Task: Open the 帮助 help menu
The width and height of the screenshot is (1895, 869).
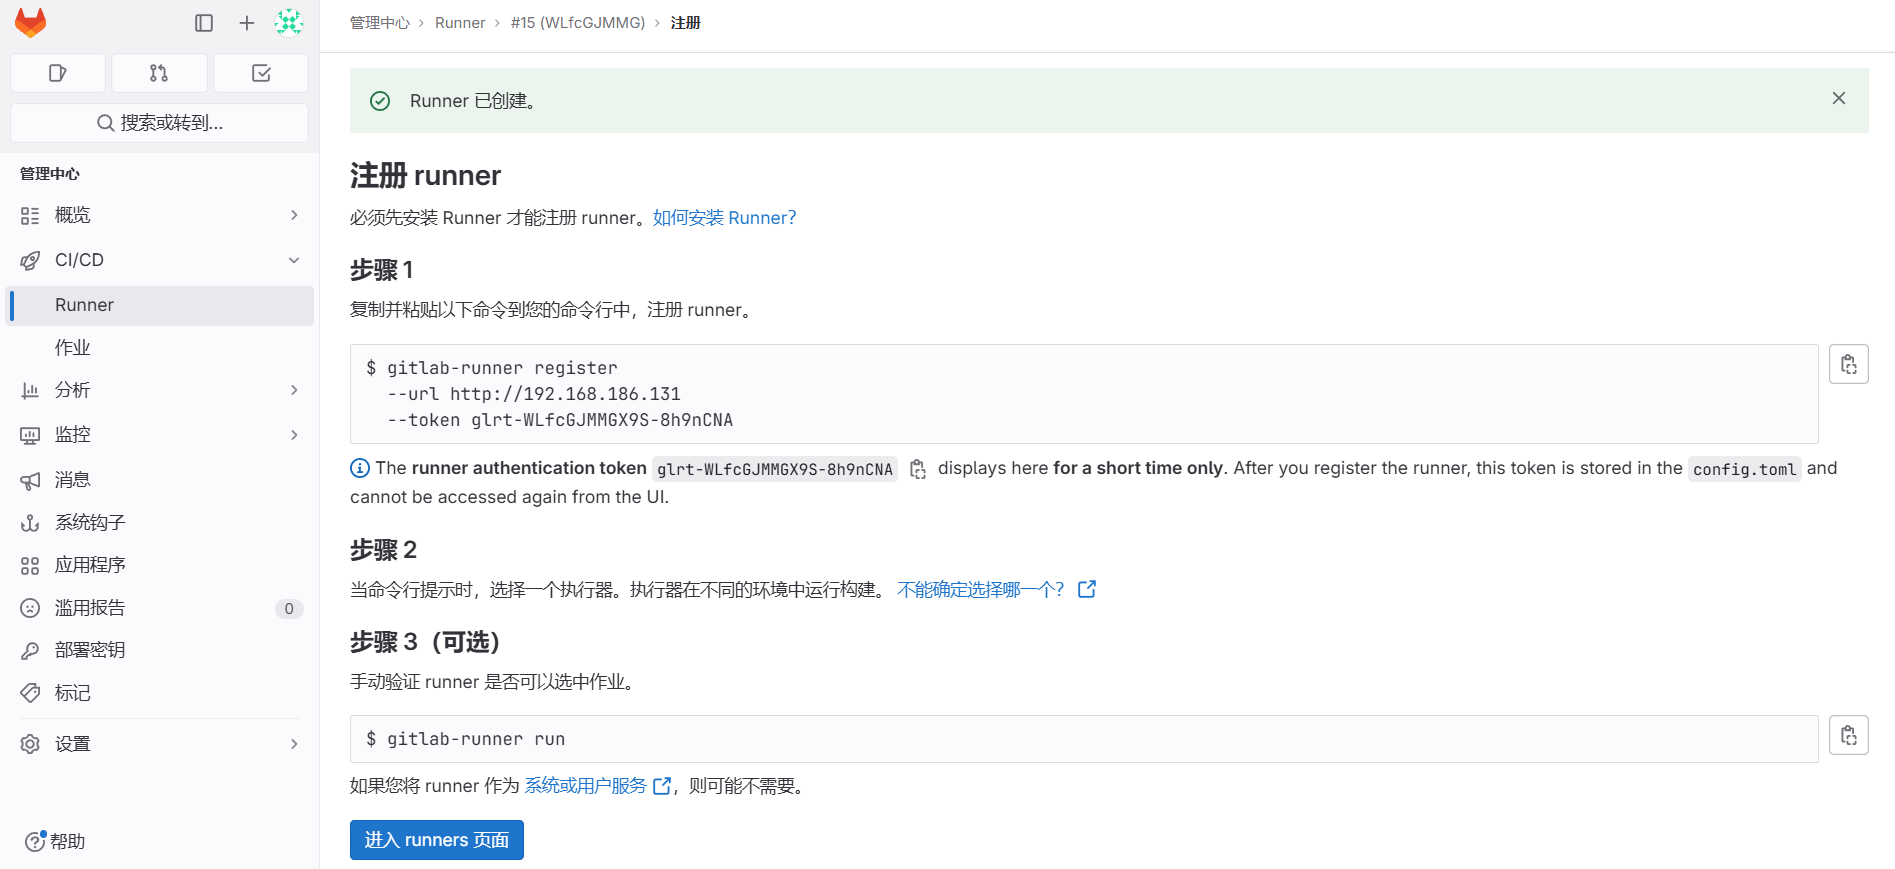Action: pos(55,841)
